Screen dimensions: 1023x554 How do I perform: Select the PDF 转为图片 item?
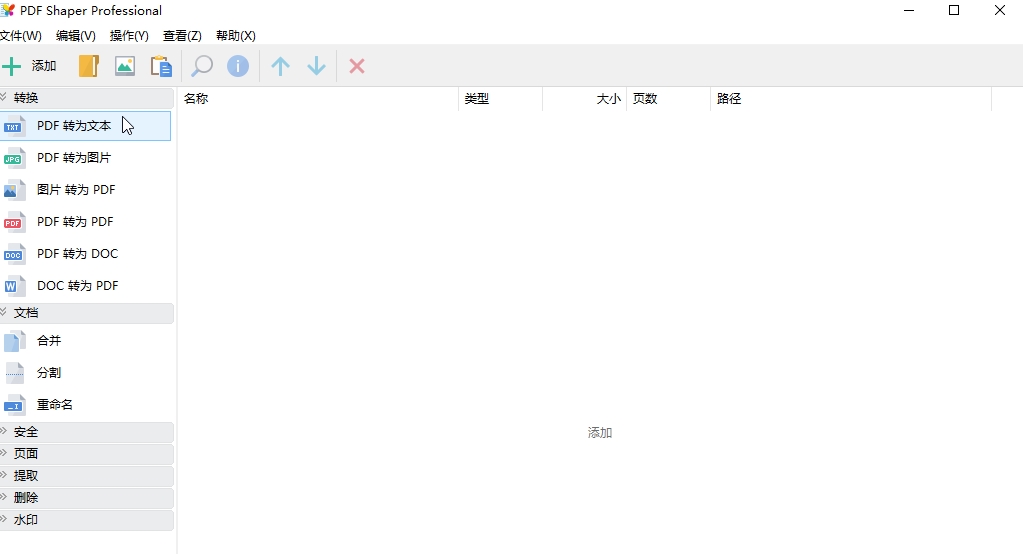[x=85, y=157]
